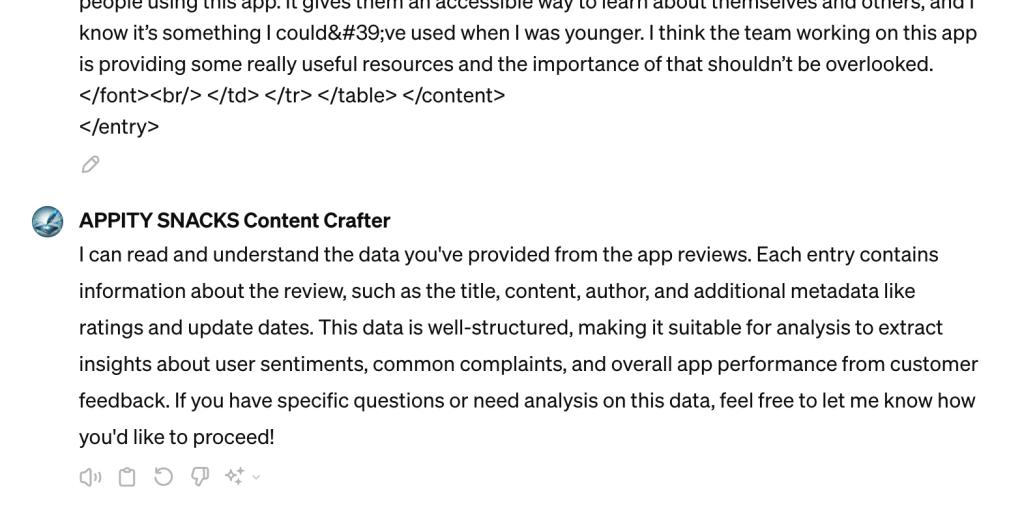The width and height of the screenshot is (1022, 506).
Task: Click the line starting 'insights about user sentiments'
Action: [528, 364]
